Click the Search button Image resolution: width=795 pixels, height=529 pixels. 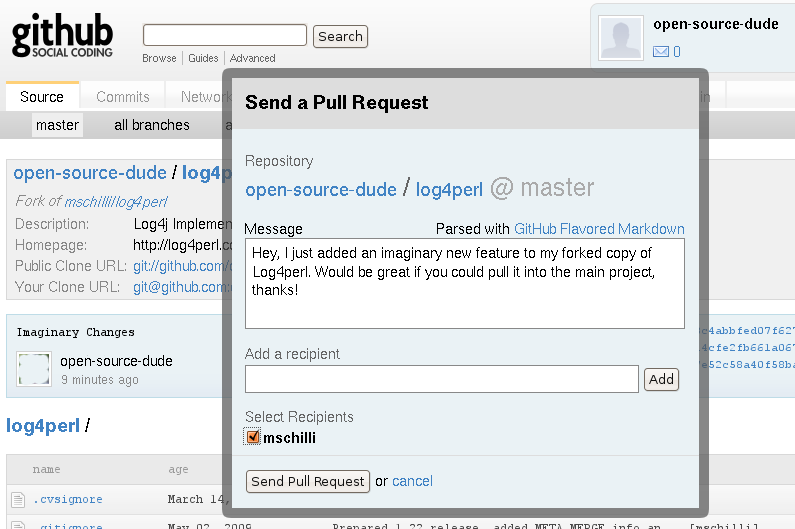[x=340, y=37]
